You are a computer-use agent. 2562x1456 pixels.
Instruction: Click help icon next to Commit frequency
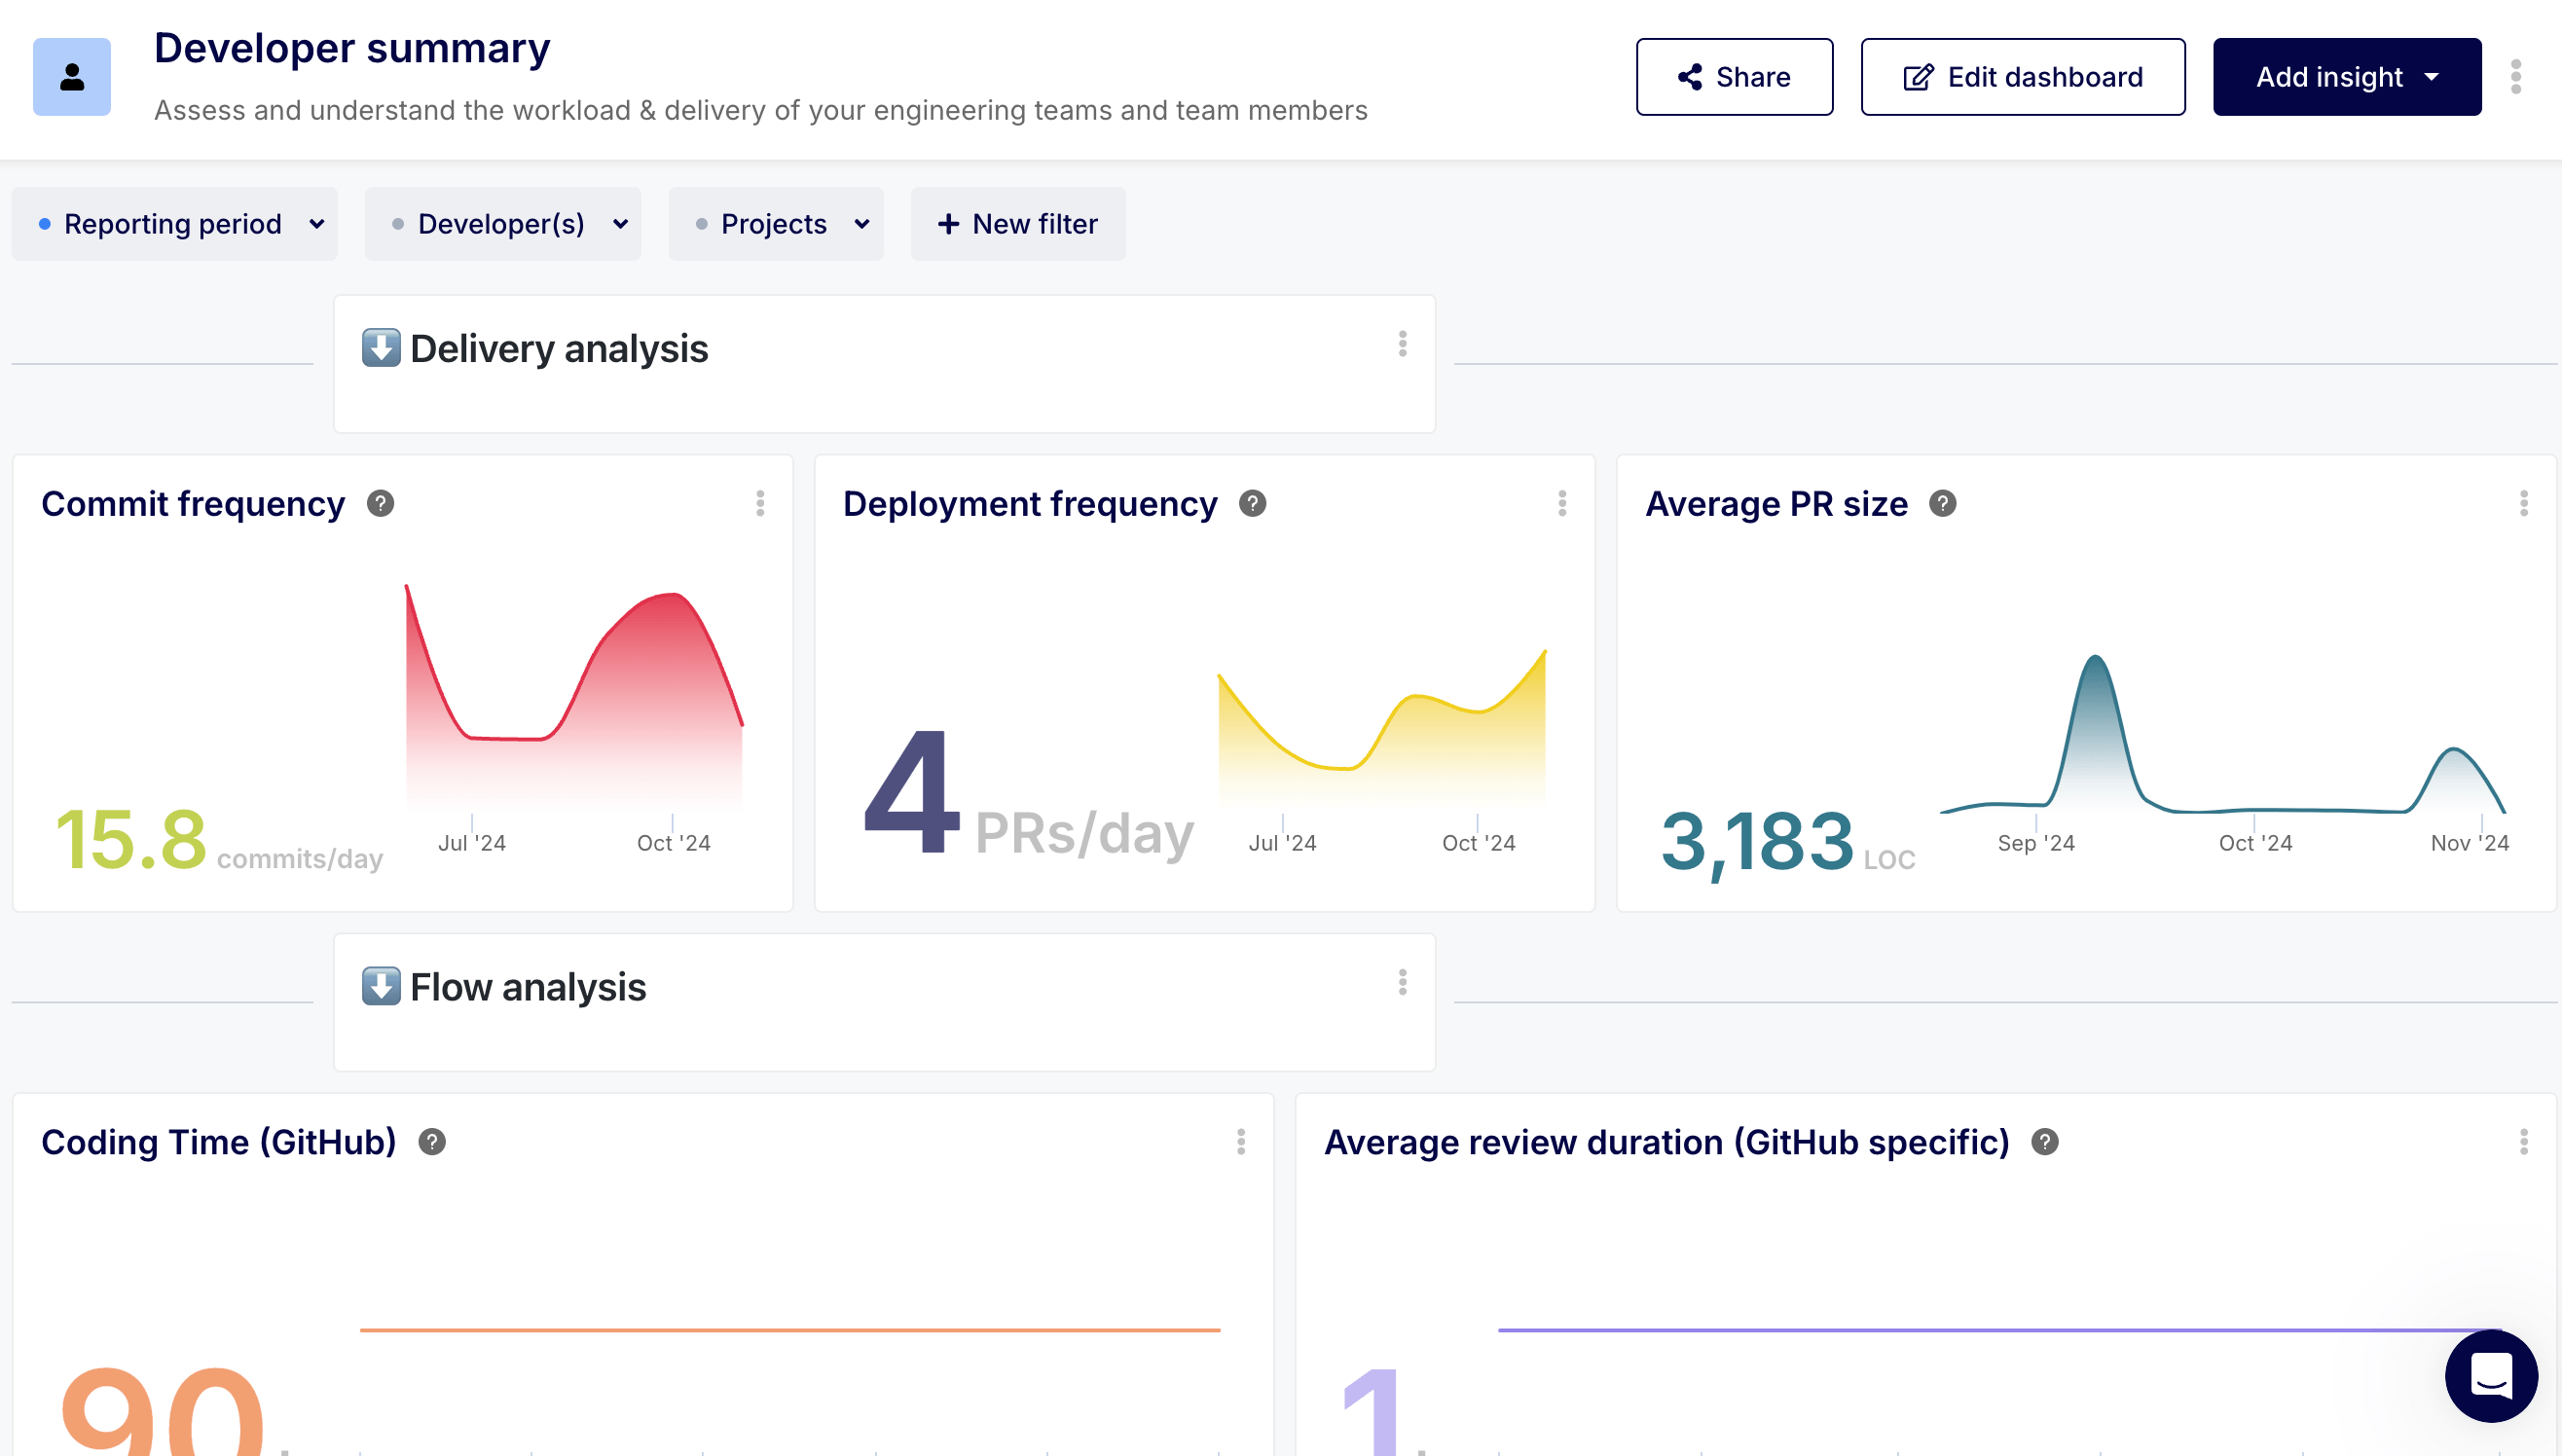[x=380, y=503]
